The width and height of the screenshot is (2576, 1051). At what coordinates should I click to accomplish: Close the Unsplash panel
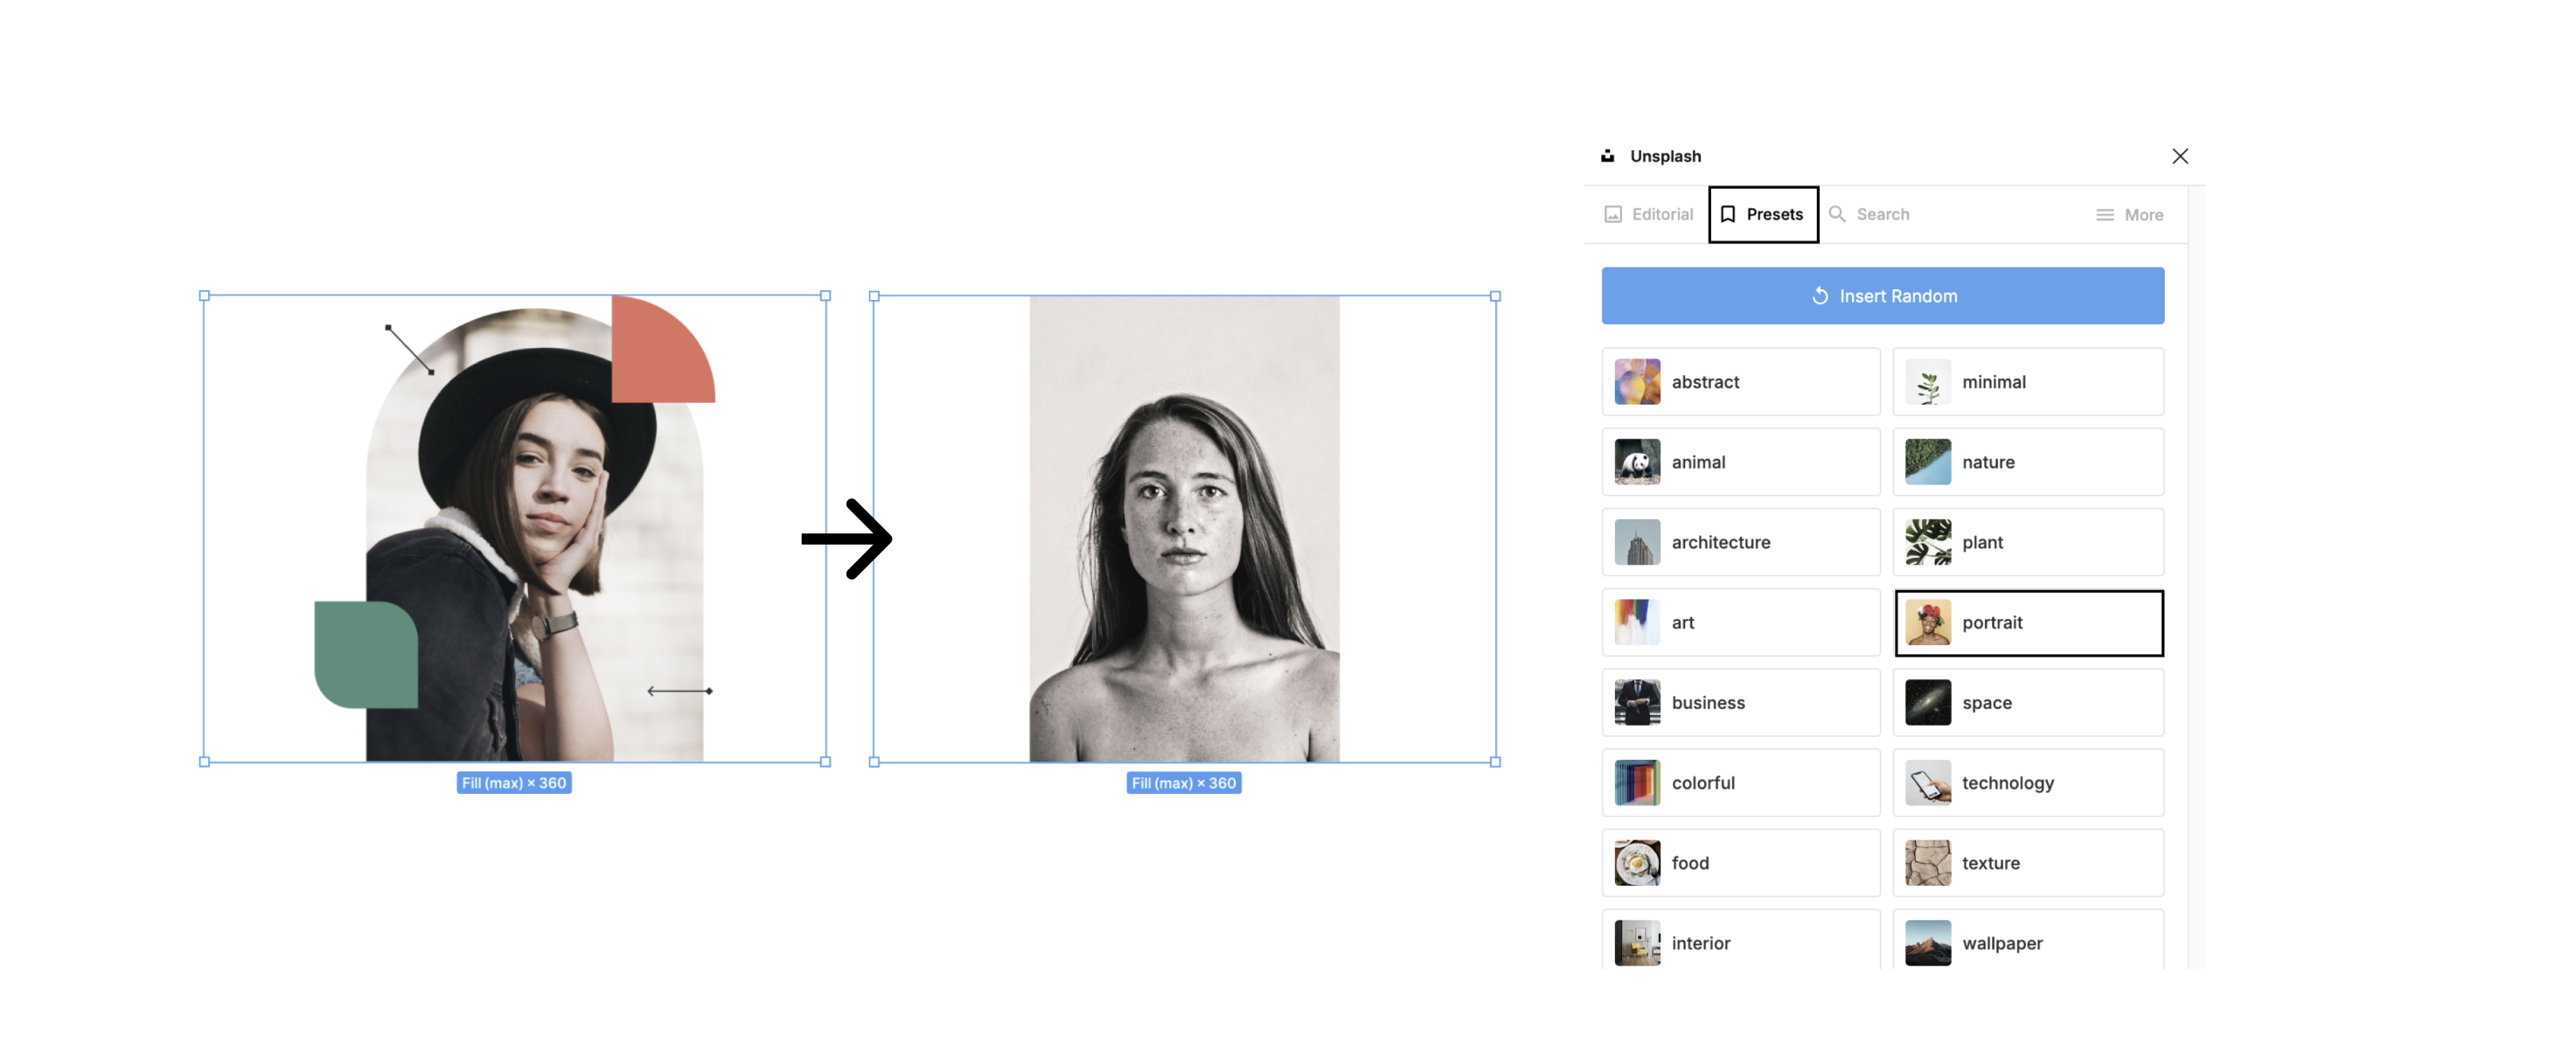2180,156
